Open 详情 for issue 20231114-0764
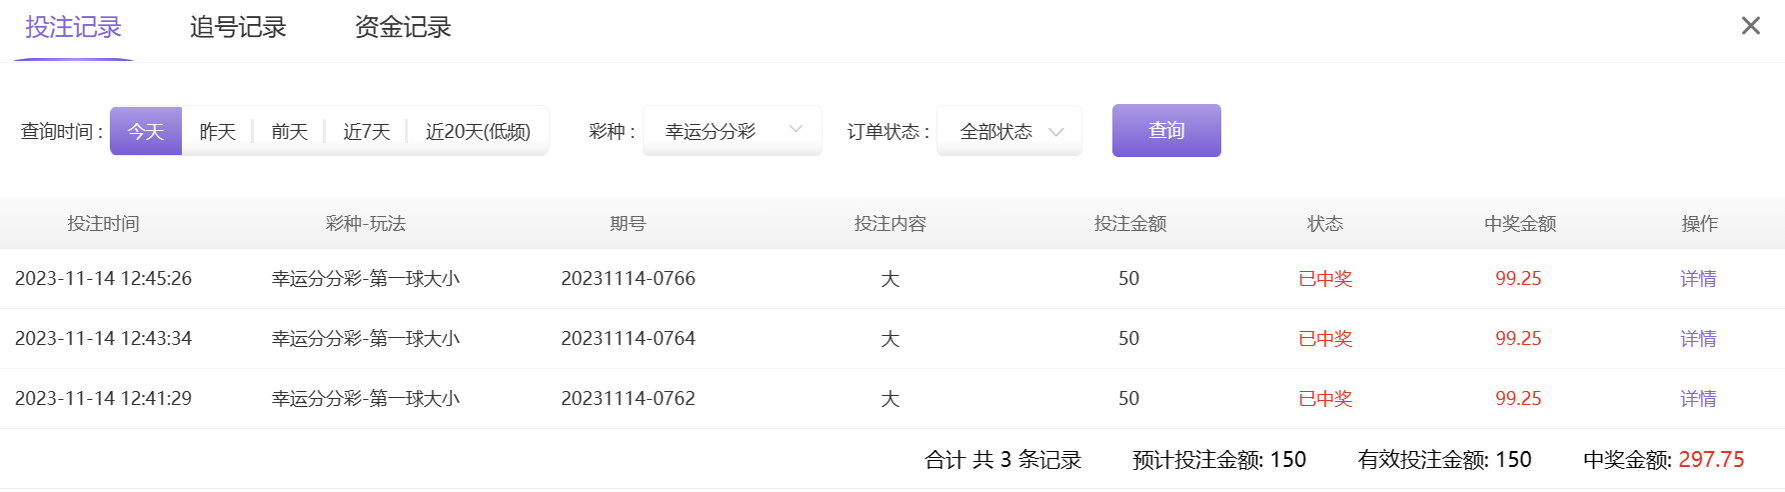The image size is (1785, 492). tap(1698, 339)
